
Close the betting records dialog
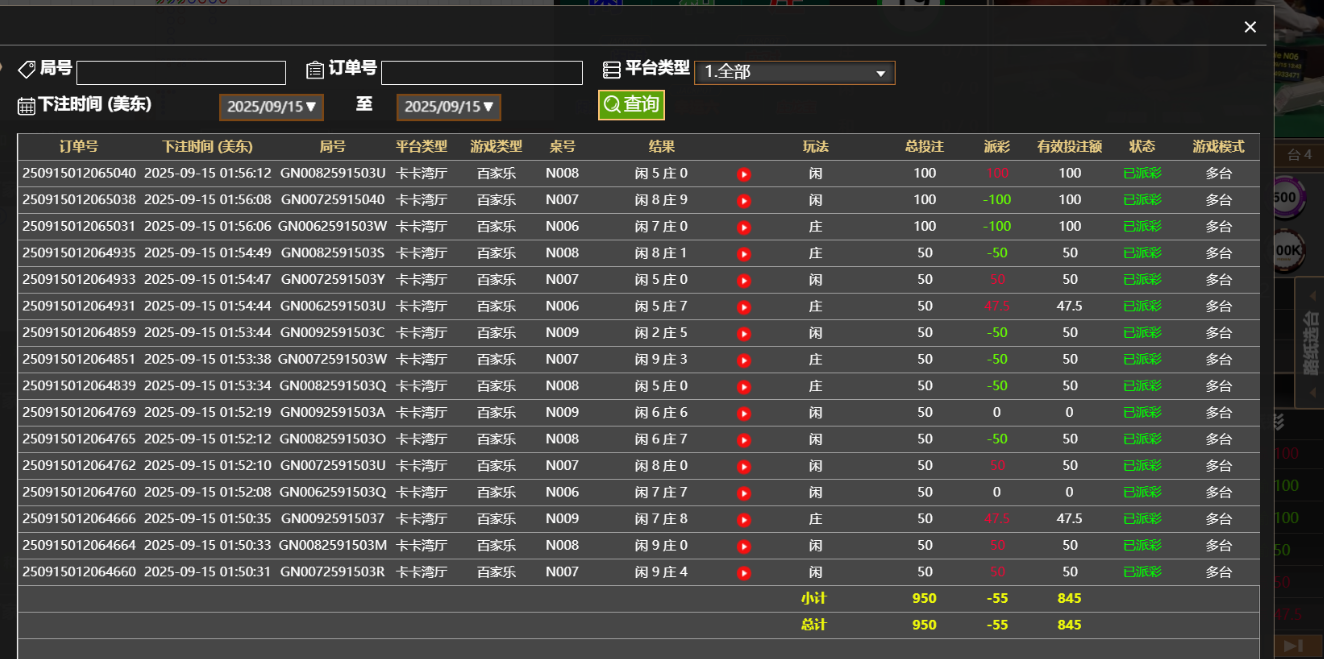coord(1249,27)
